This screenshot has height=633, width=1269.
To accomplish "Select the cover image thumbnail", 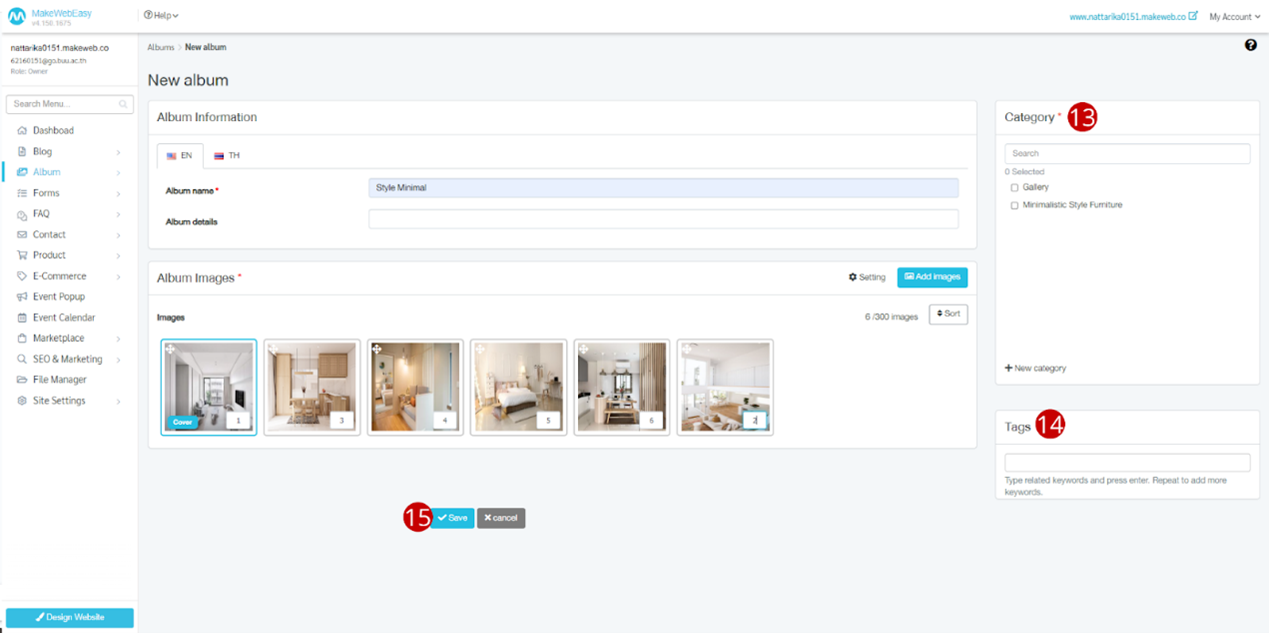I will point(208,387).
